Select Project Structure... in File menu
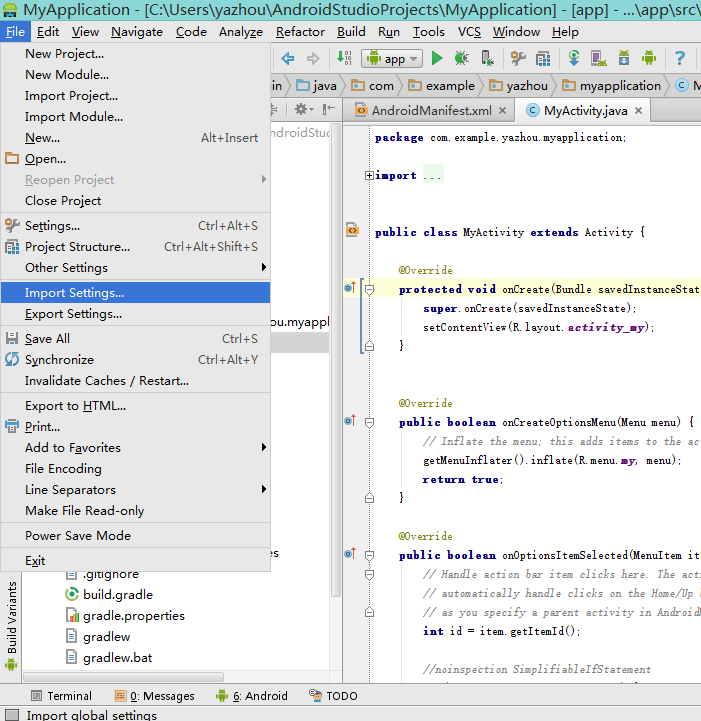The image size is (701, 721). [135, 246]
